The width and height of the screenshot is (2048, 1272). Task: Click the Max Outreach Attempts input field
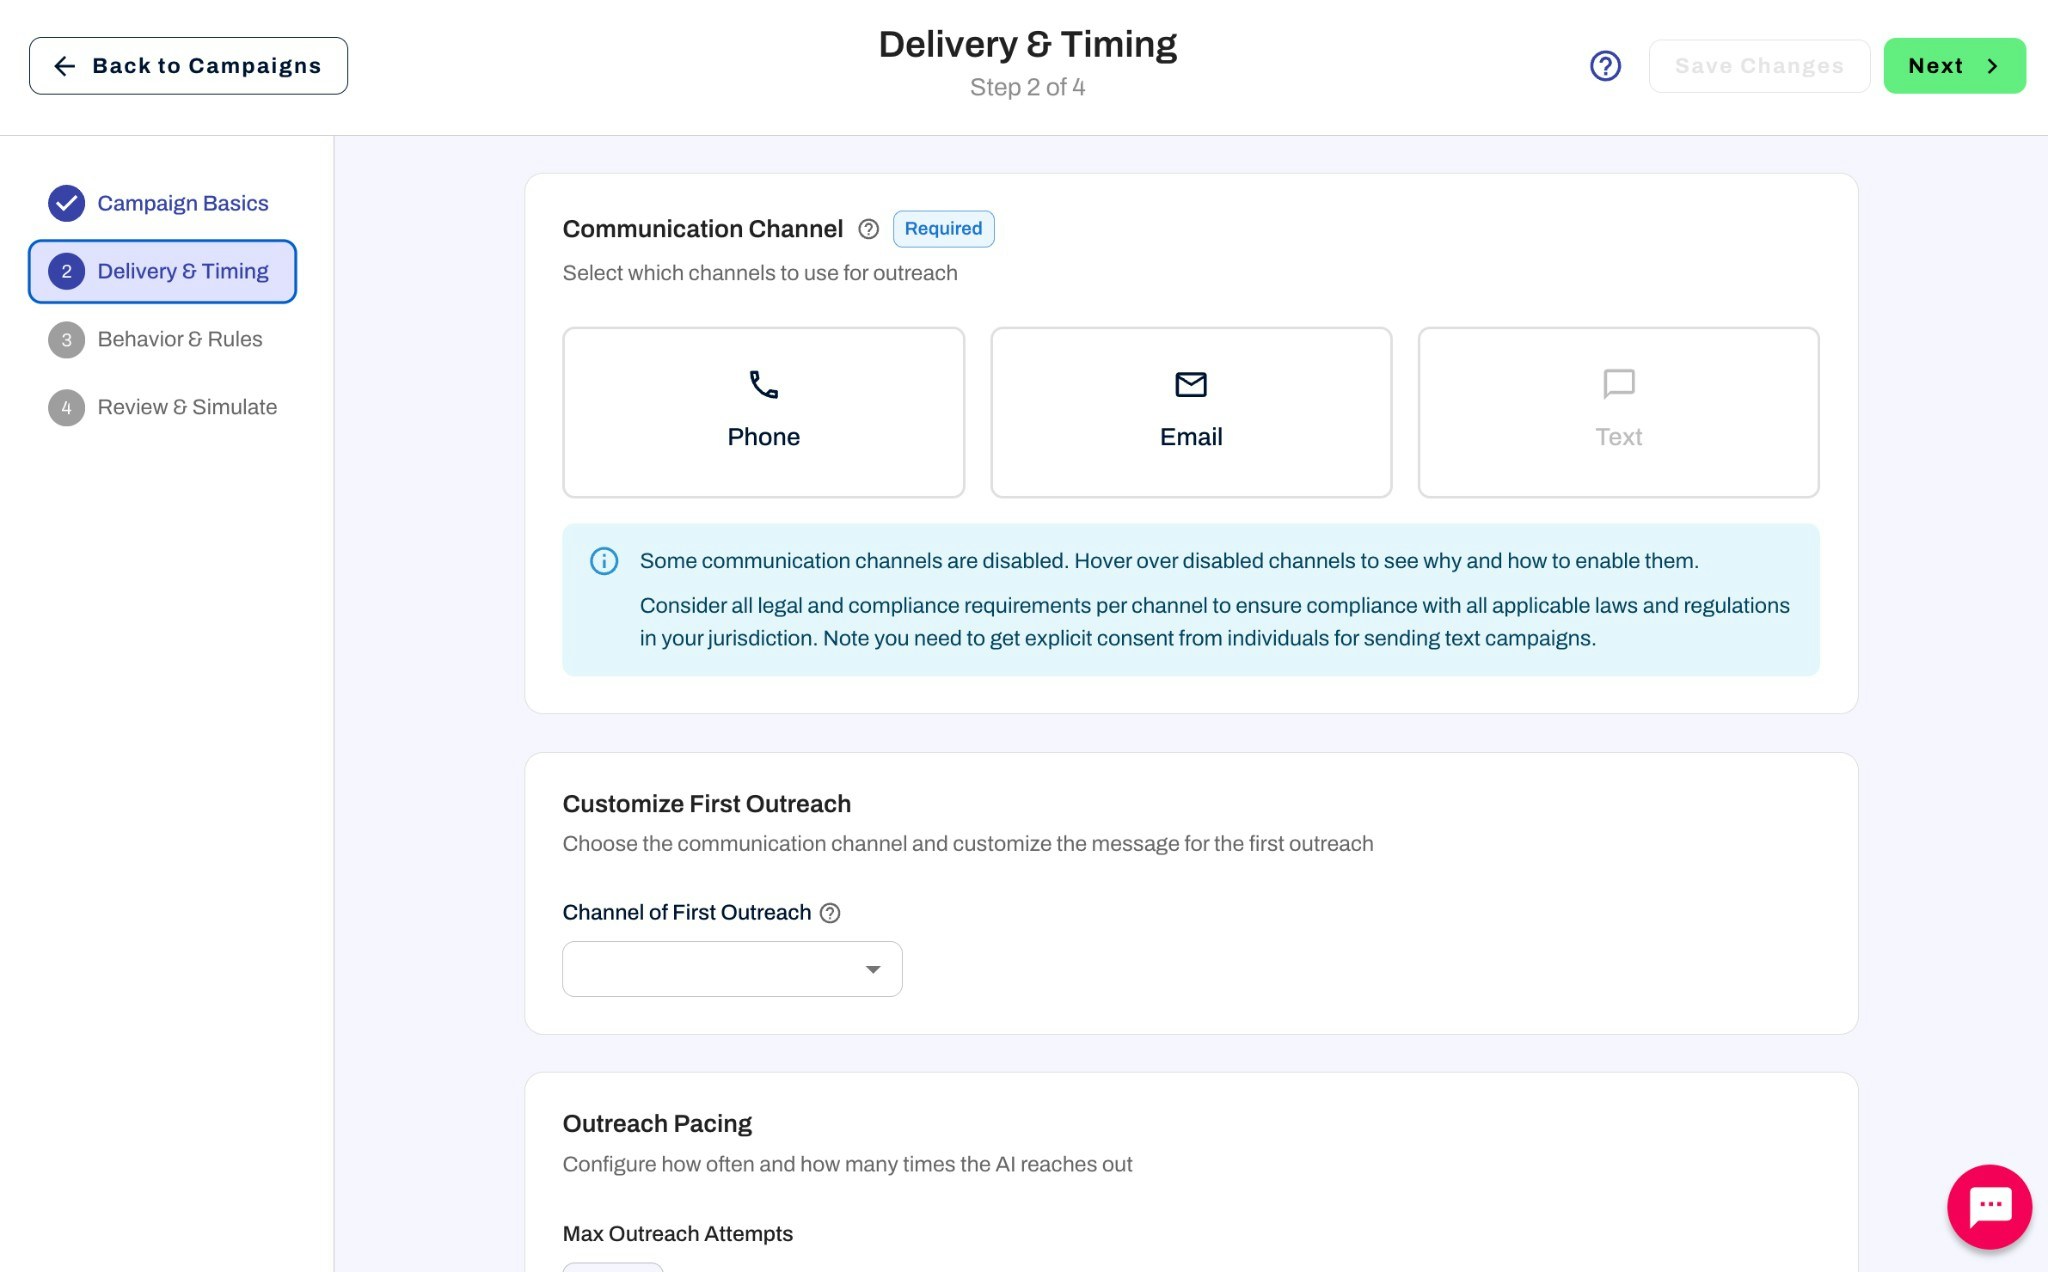click(612, 1266)
